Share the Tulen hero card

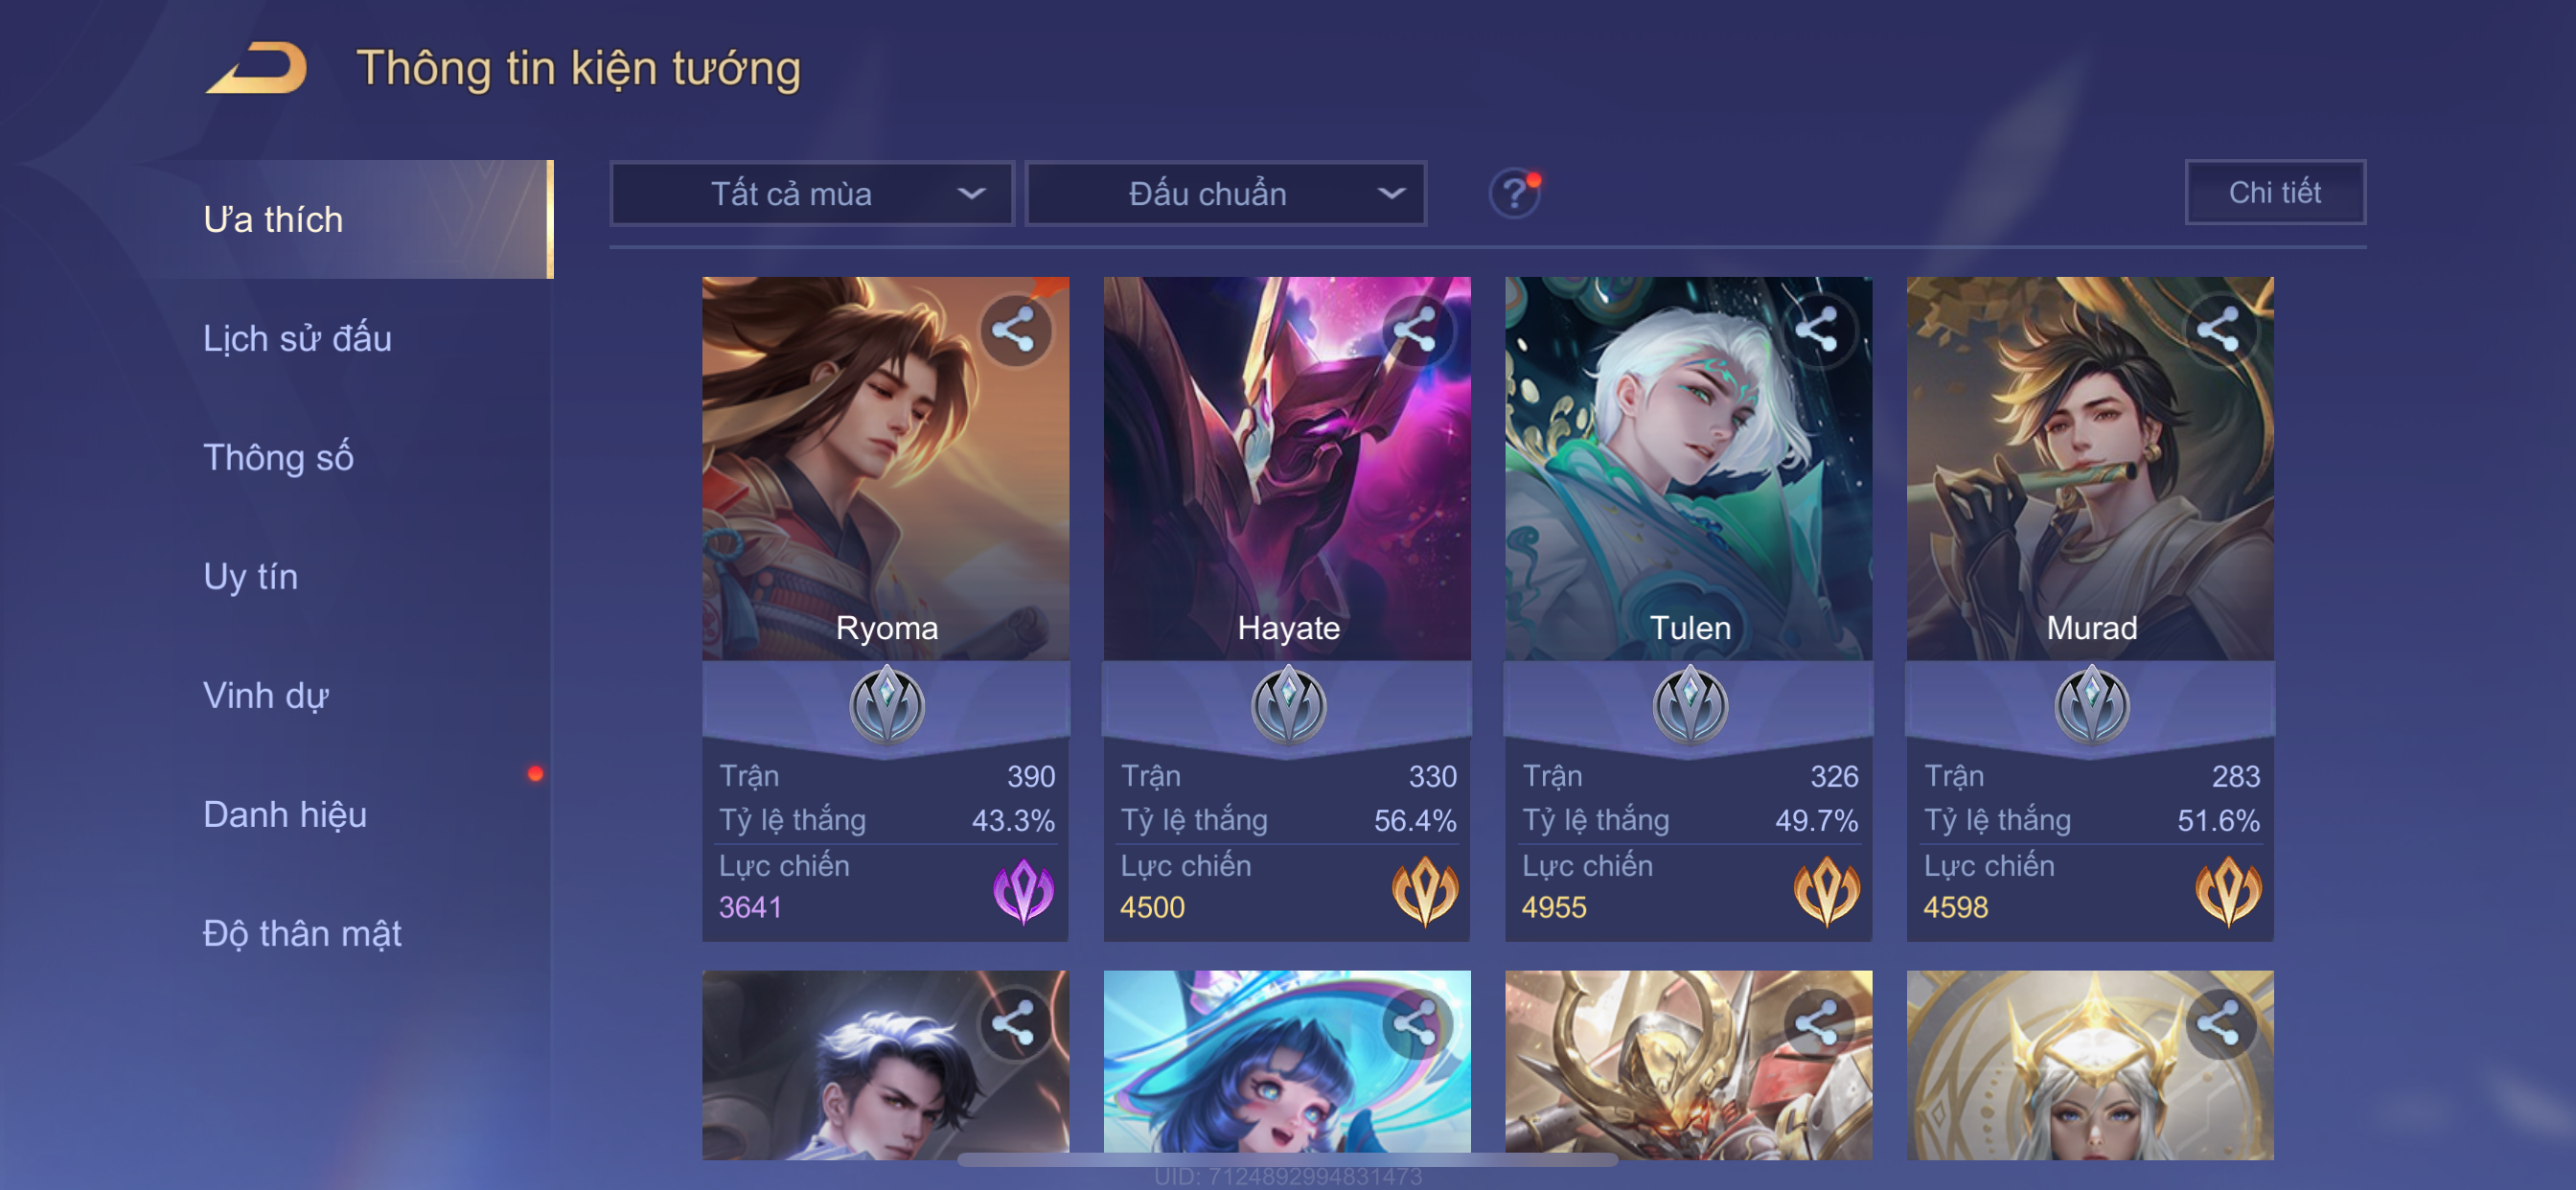1817,329
